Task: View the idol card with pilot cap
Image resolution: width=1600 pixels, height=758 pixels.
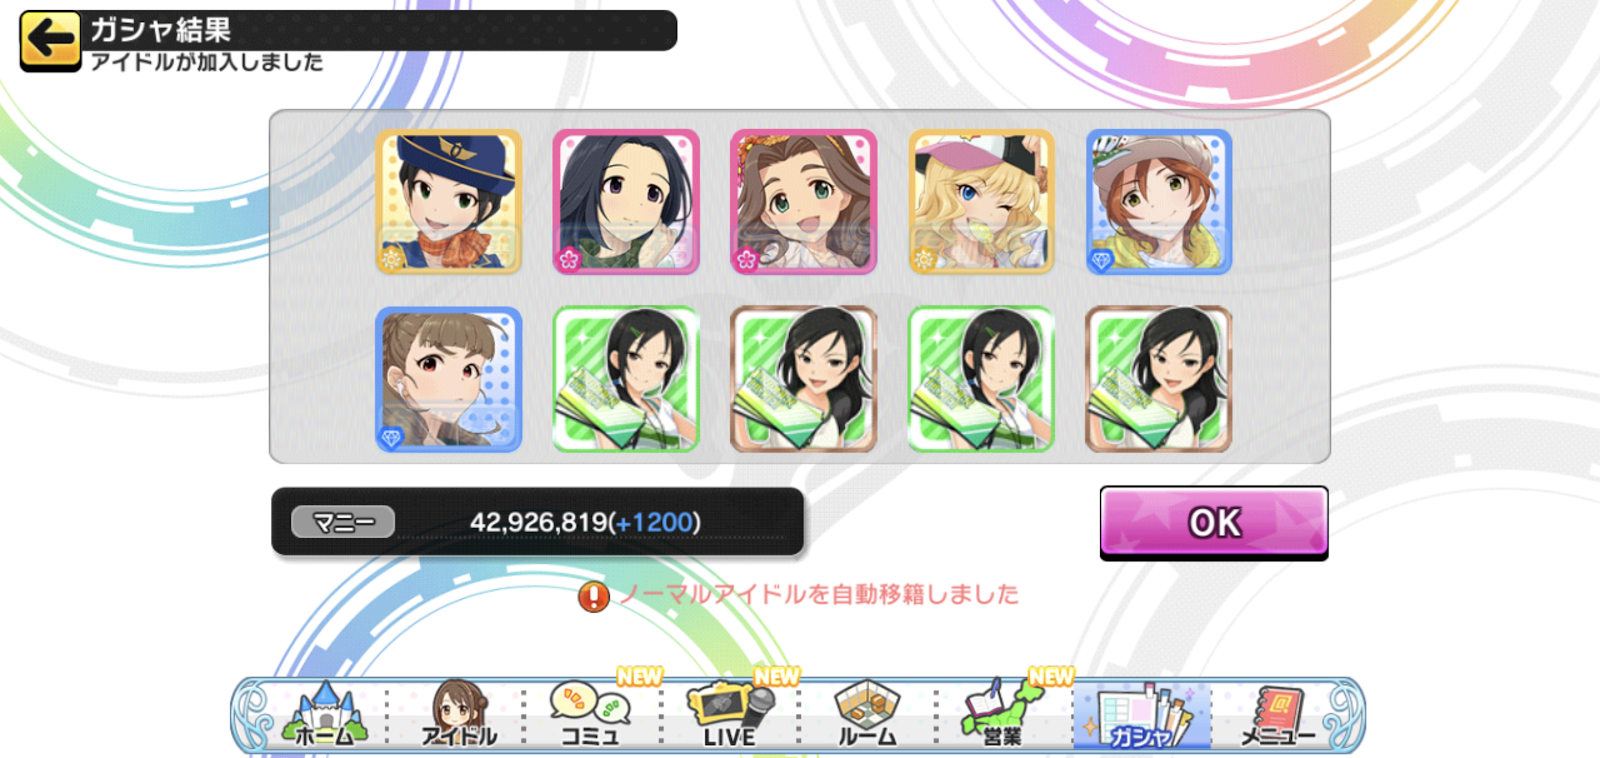Action: click(x=449, y=202)
